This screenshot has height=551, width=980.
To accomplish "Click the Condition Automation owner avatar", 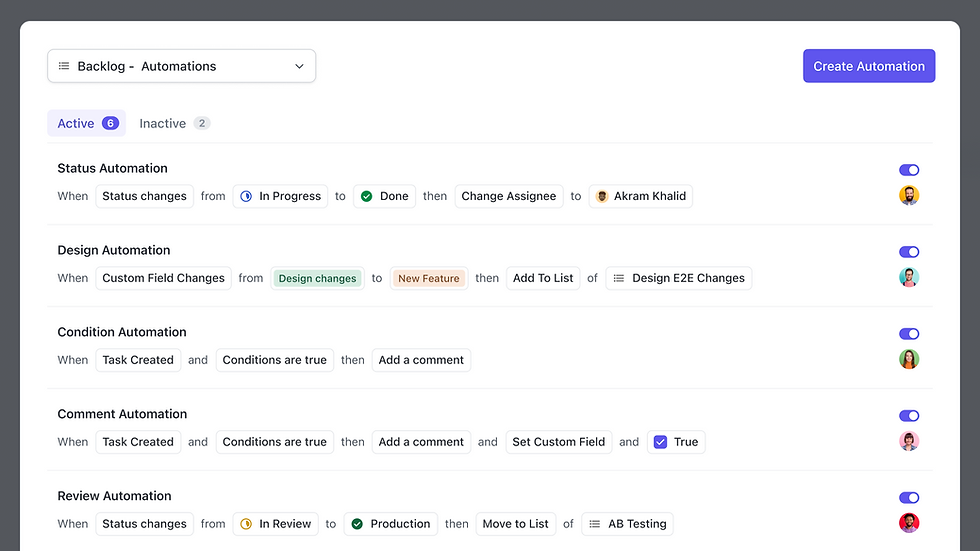I will click(x=908, y=360).
